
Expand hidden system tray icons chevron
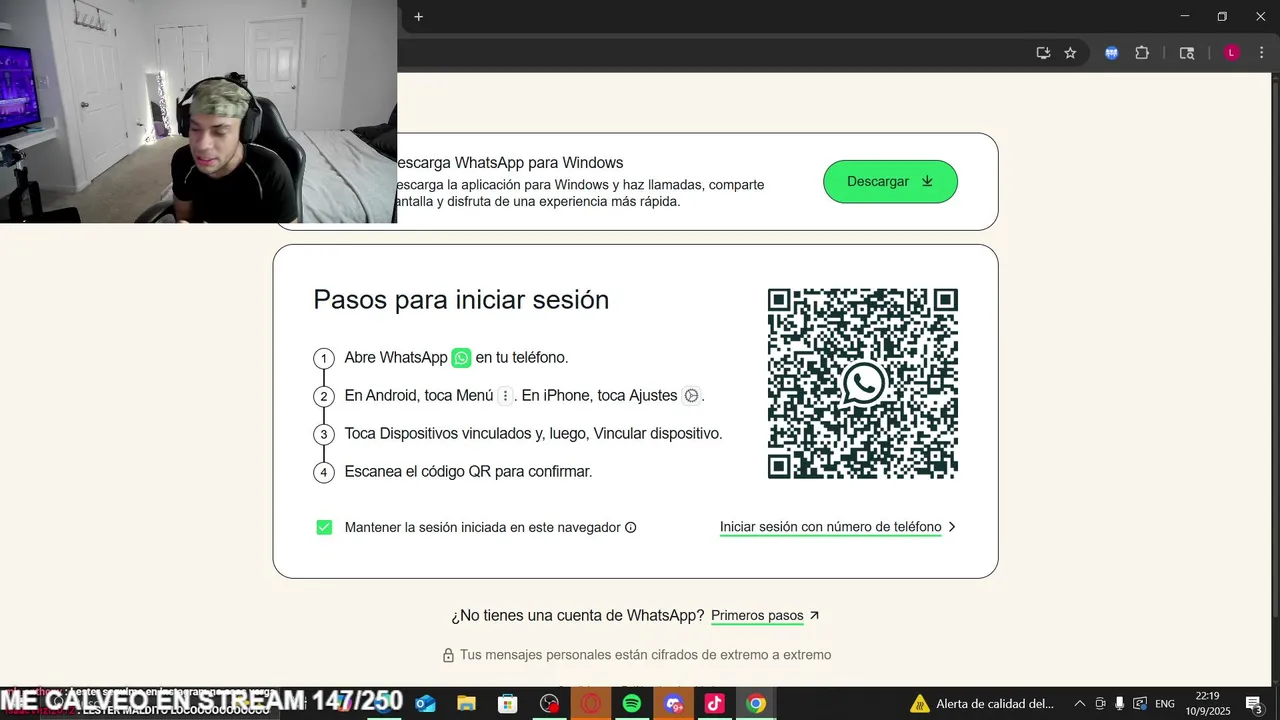[x=1080, y=704]
